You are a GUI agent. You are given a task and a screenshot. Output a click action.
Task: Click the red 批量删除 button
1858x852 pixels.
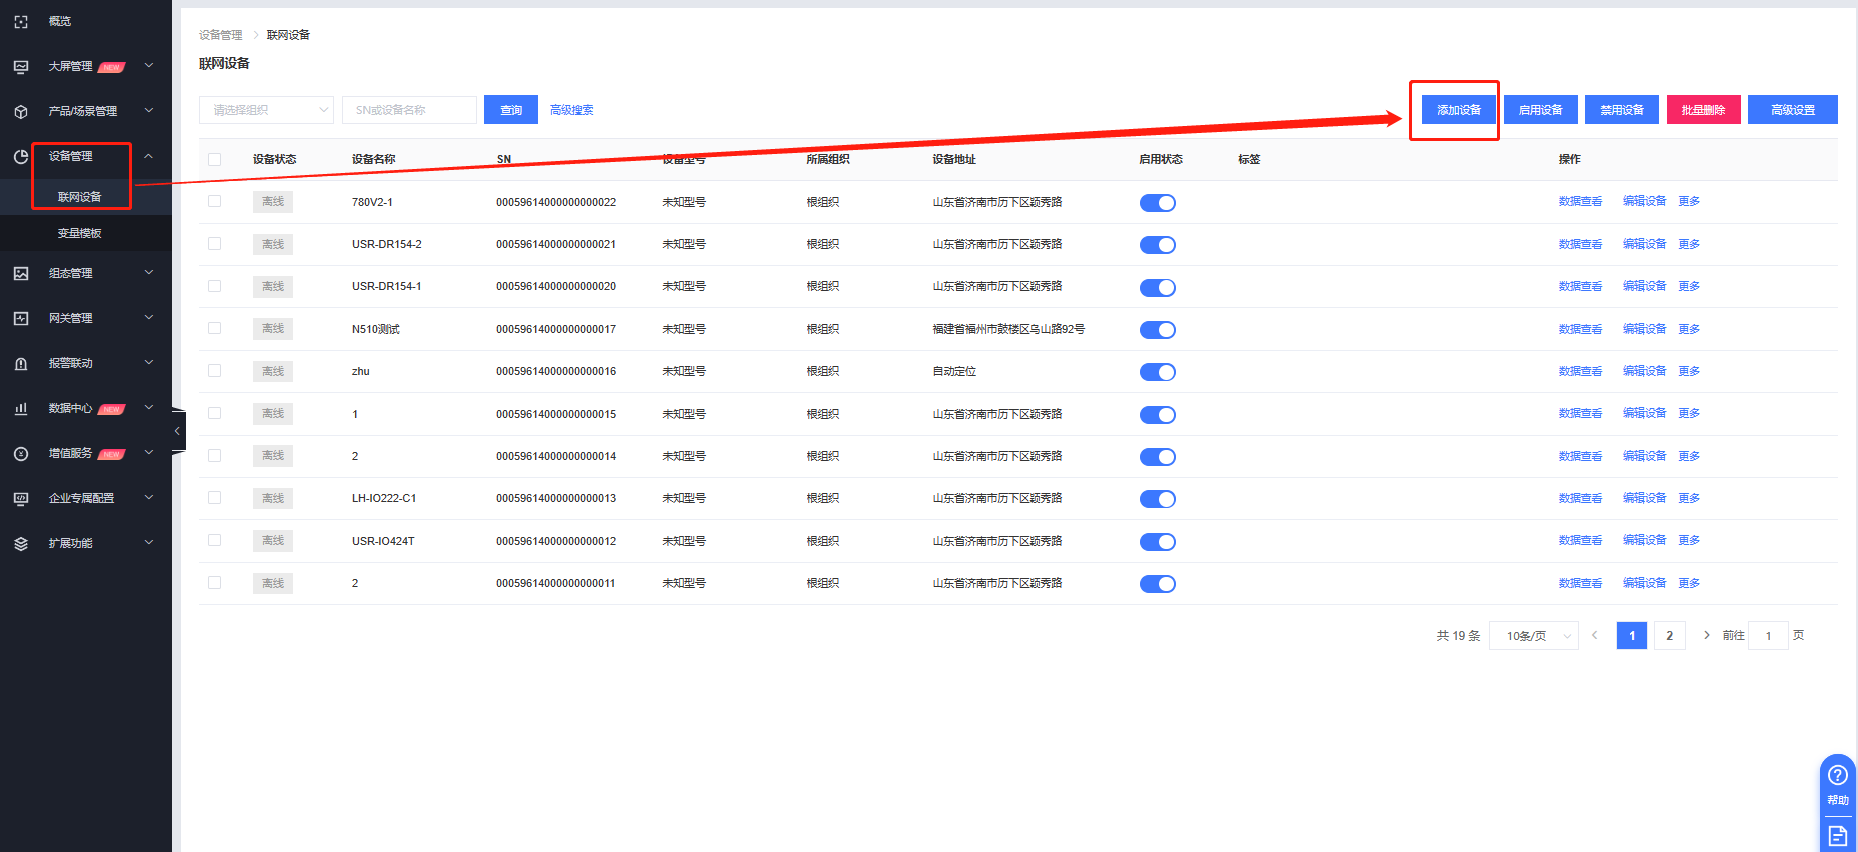[x=1703, y=110]
